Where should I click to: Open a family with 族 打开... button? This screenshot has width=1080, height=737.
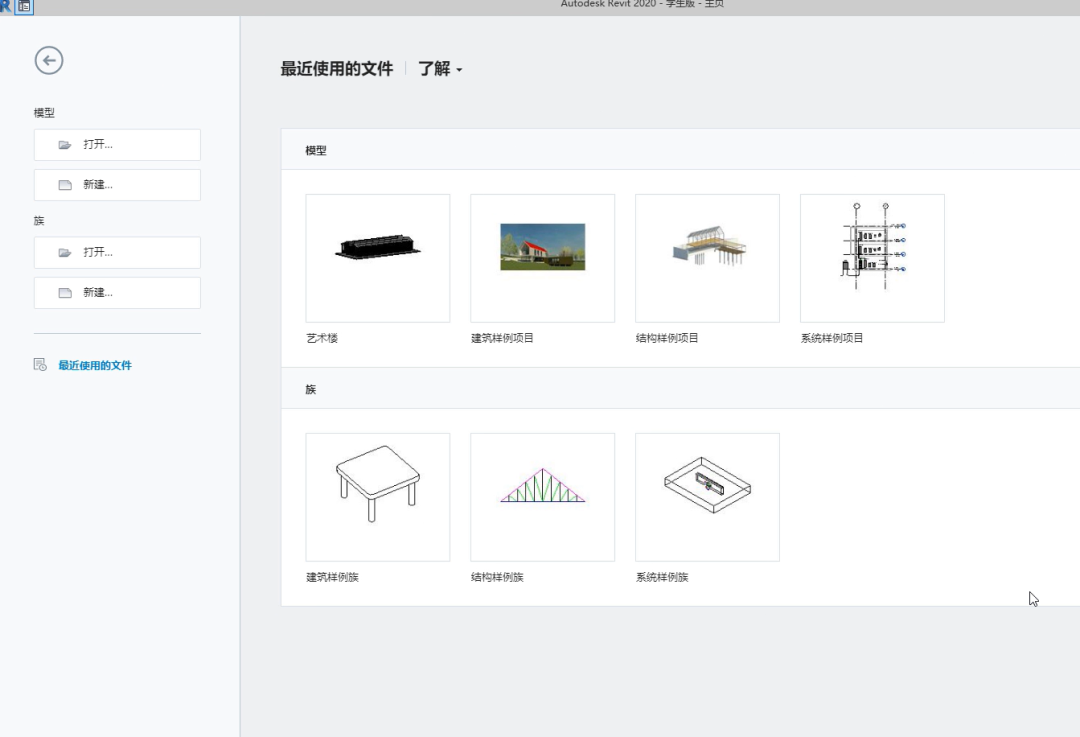(117, 253)
